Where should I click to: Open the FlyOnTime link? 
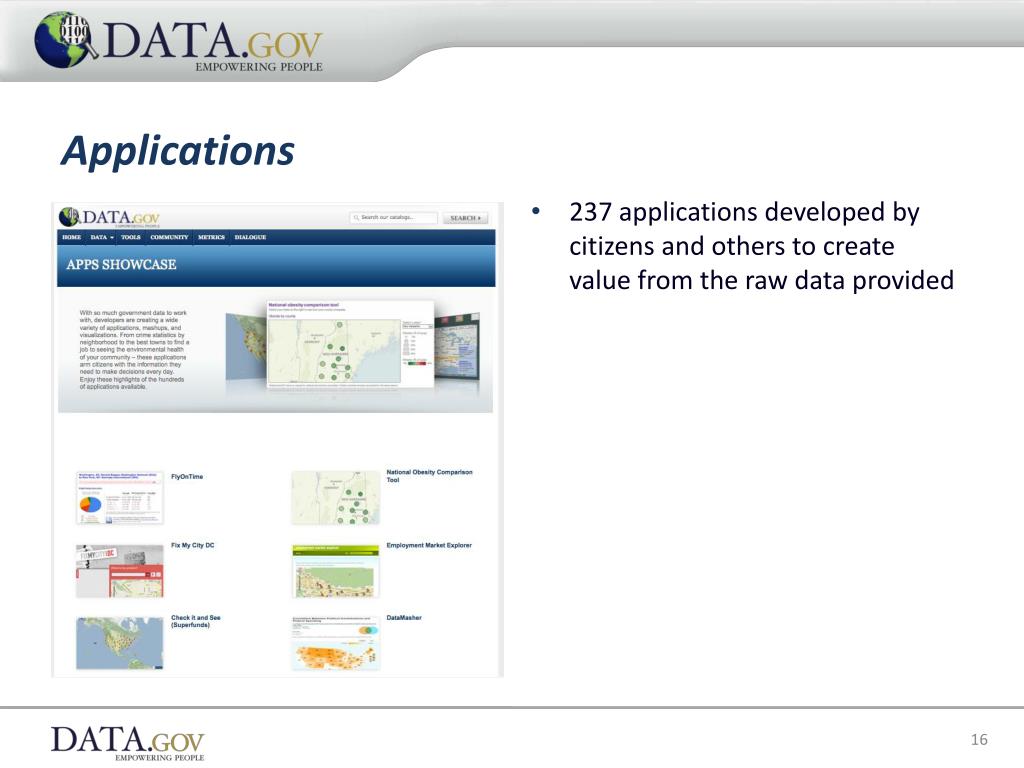coord(187,477)
